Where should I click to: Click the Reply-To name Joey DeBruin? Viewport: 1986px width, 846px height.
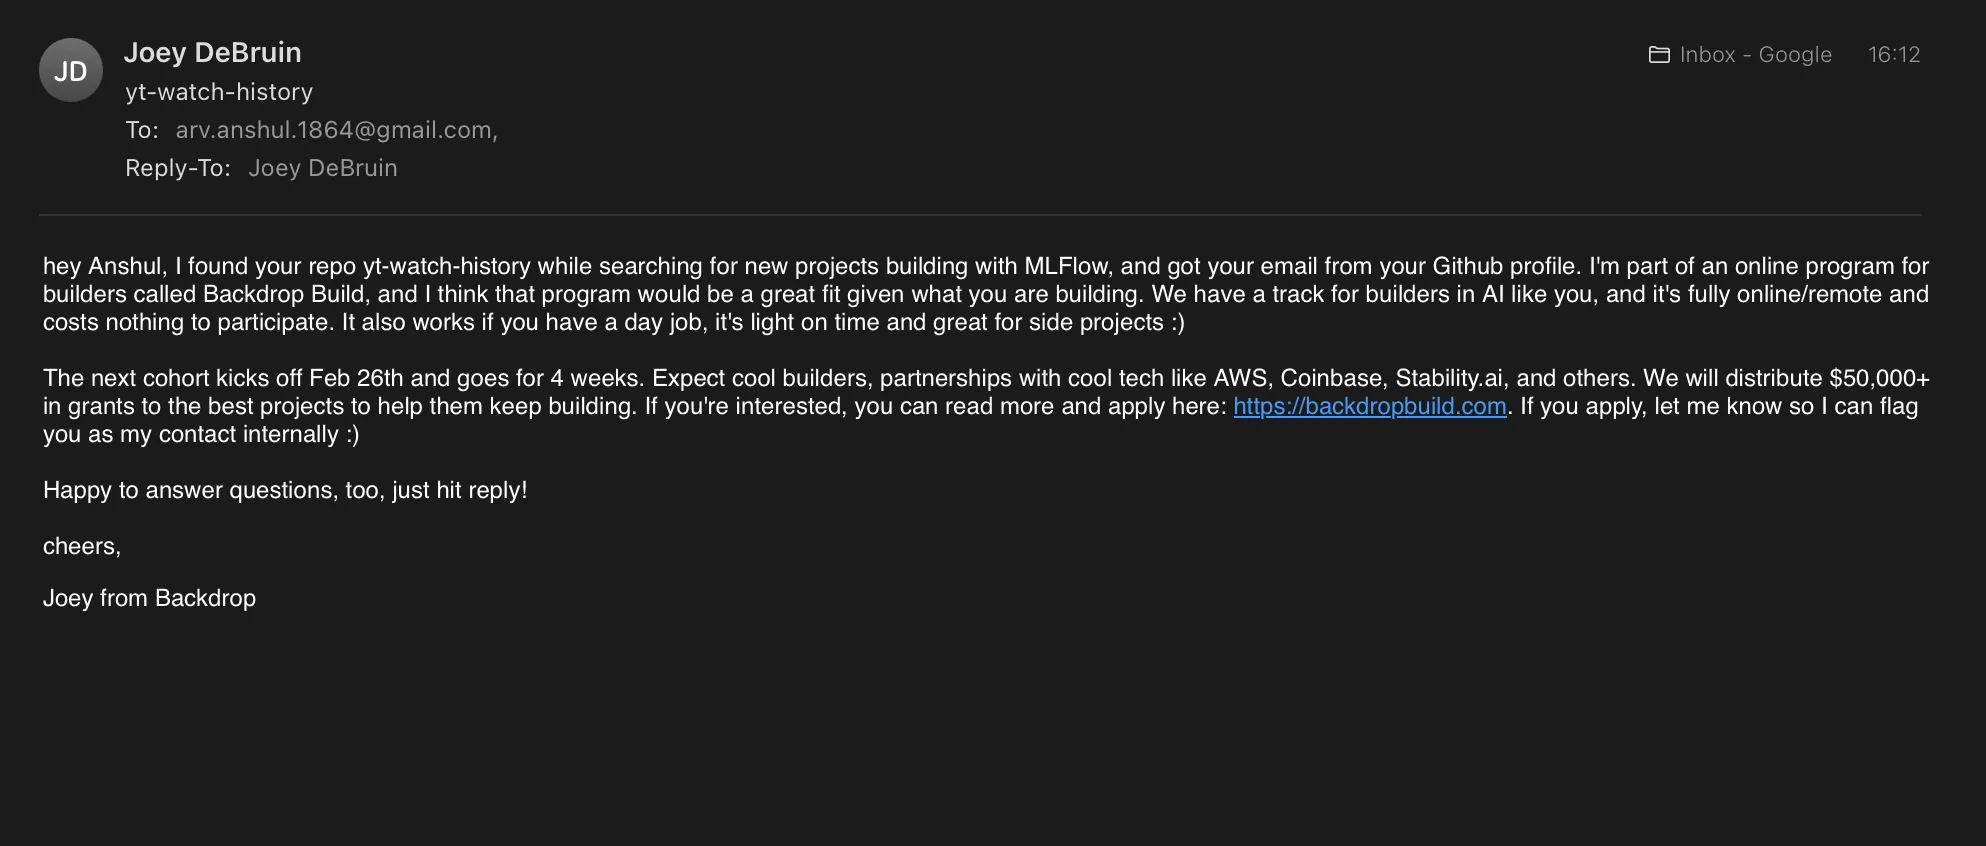[322, 168]
